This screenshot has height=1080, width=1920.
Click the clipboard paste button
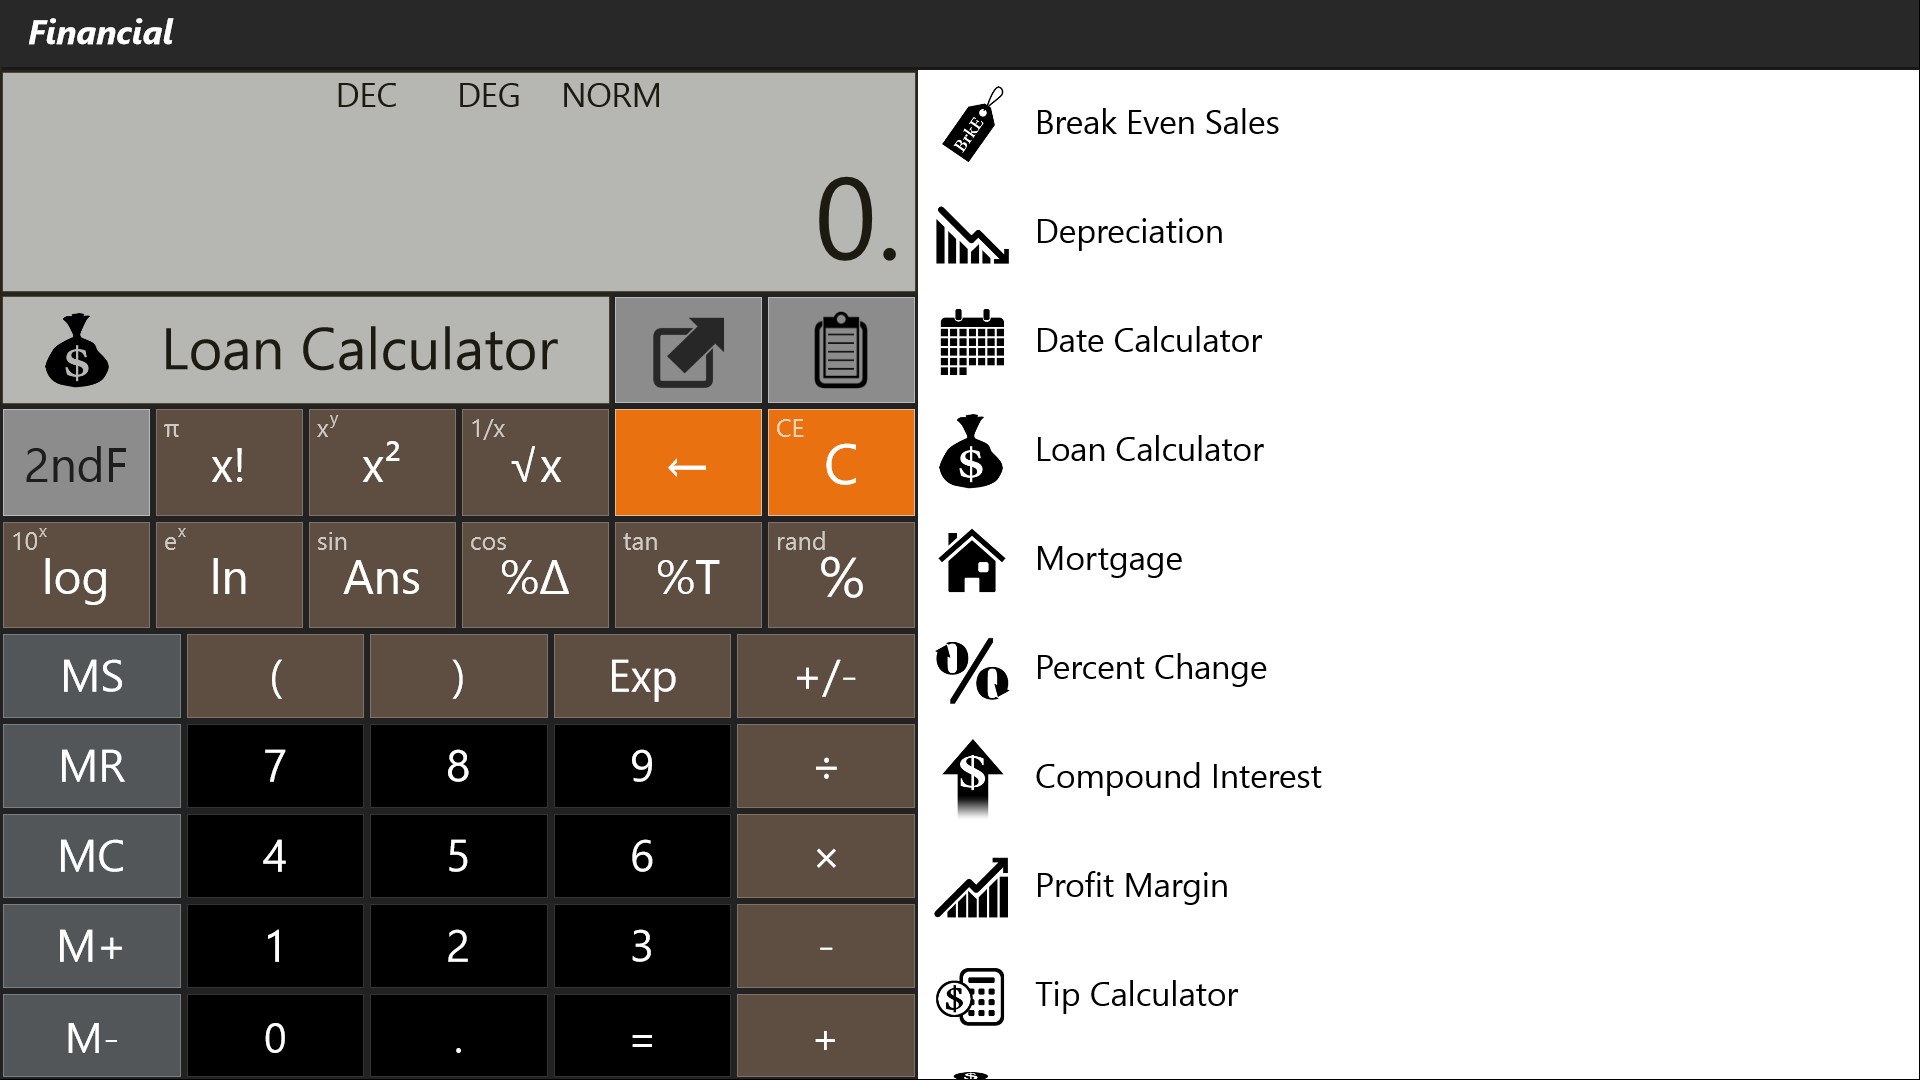coord(839,348)
